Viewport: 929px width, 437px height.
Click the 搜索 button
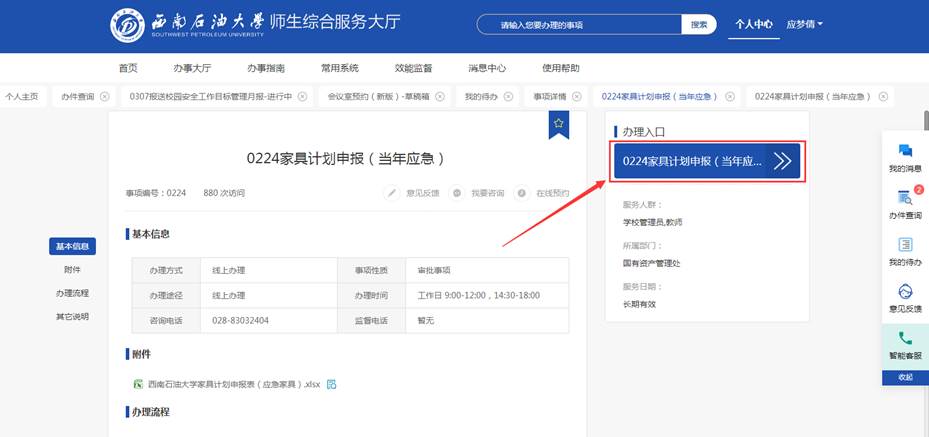(699, 24)
